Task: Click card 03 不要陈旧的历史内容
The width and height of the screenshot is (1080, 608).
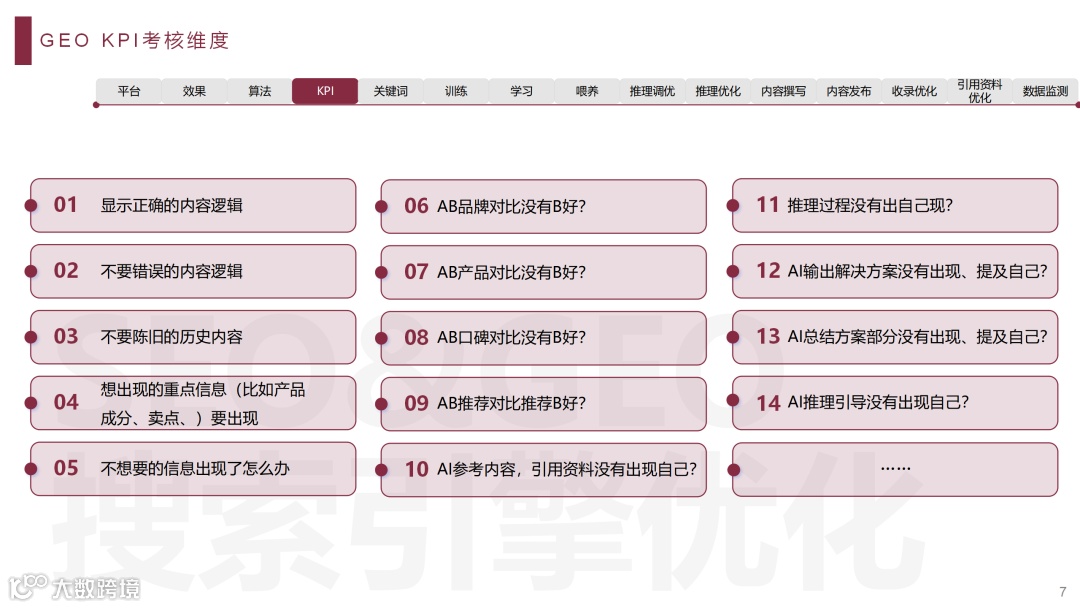Action: [193, 337]
